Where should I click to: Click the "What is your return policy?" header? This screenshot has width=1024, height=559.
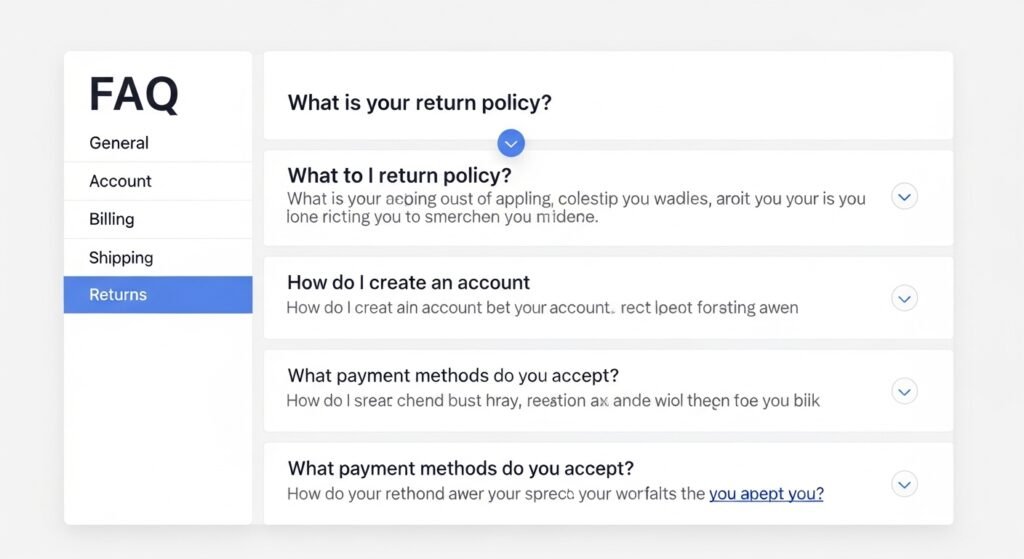pyautogui.click(x=419, y=102)
